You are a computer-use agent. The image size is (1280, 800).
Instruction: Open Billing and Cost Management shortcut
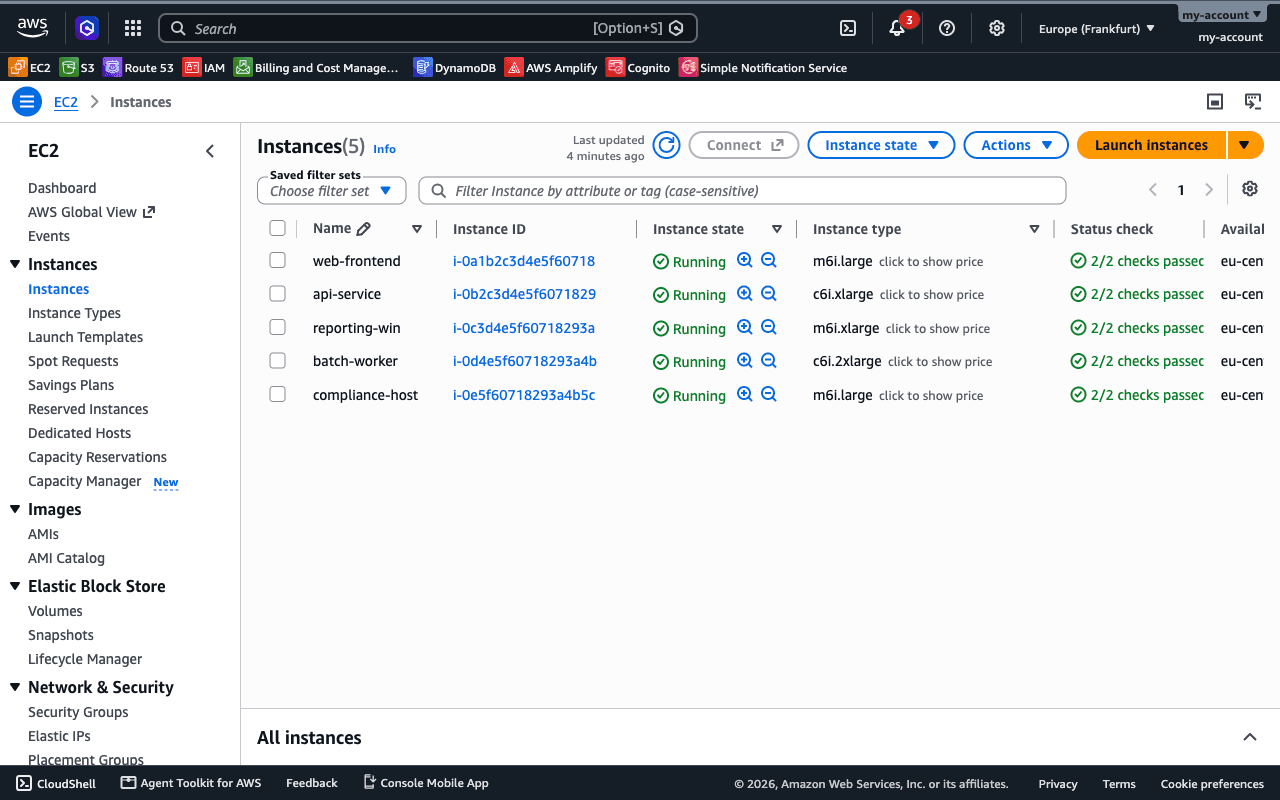(316, 68)
